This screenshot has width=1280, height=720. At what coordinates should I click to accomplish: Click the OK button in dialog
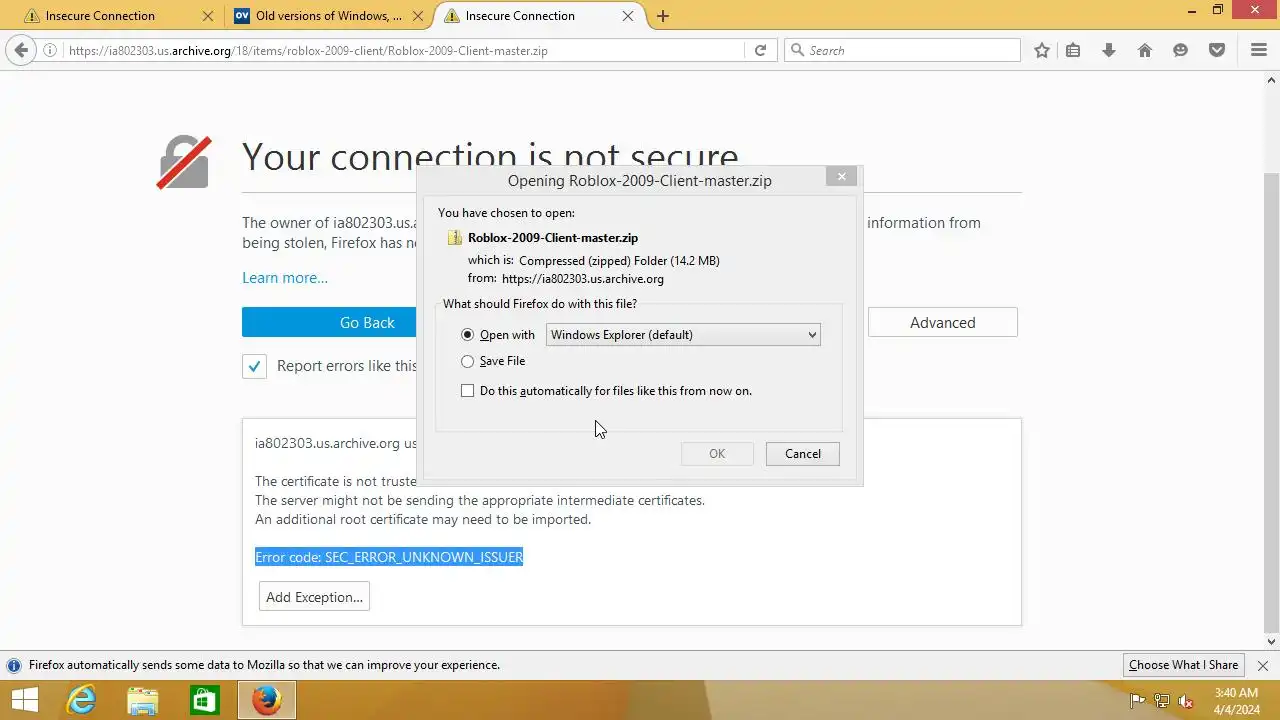pos(717,454)
